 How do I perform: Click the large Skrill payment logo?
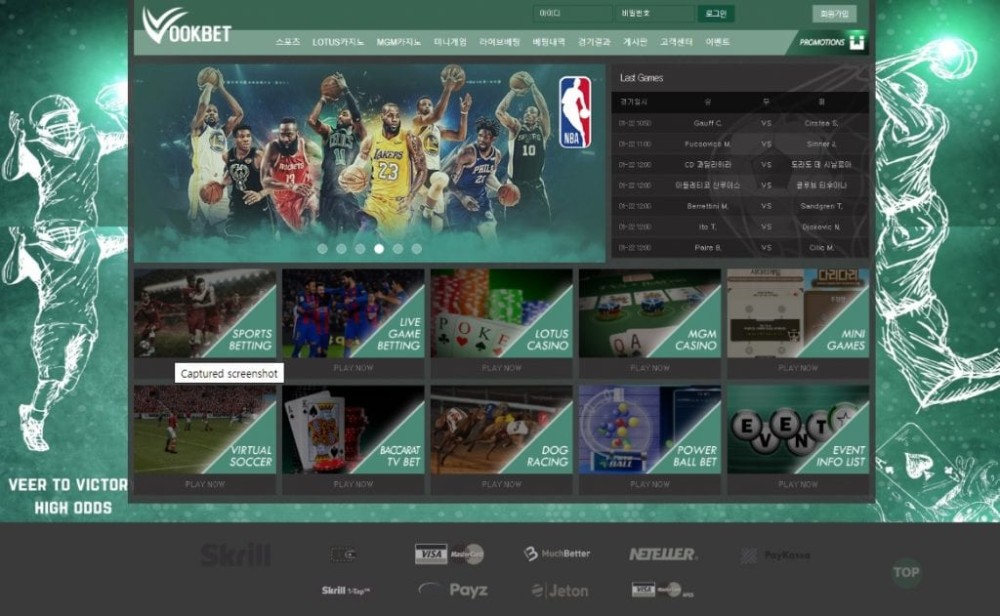click(235, 555)
